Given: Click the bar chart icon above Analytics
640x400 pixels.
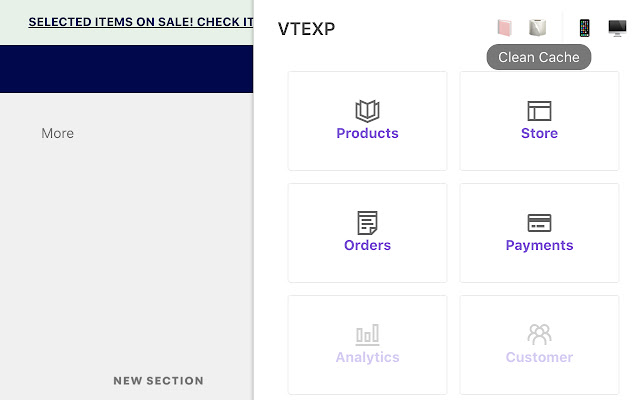Looking at the screenshot, I should coord(367,335).
